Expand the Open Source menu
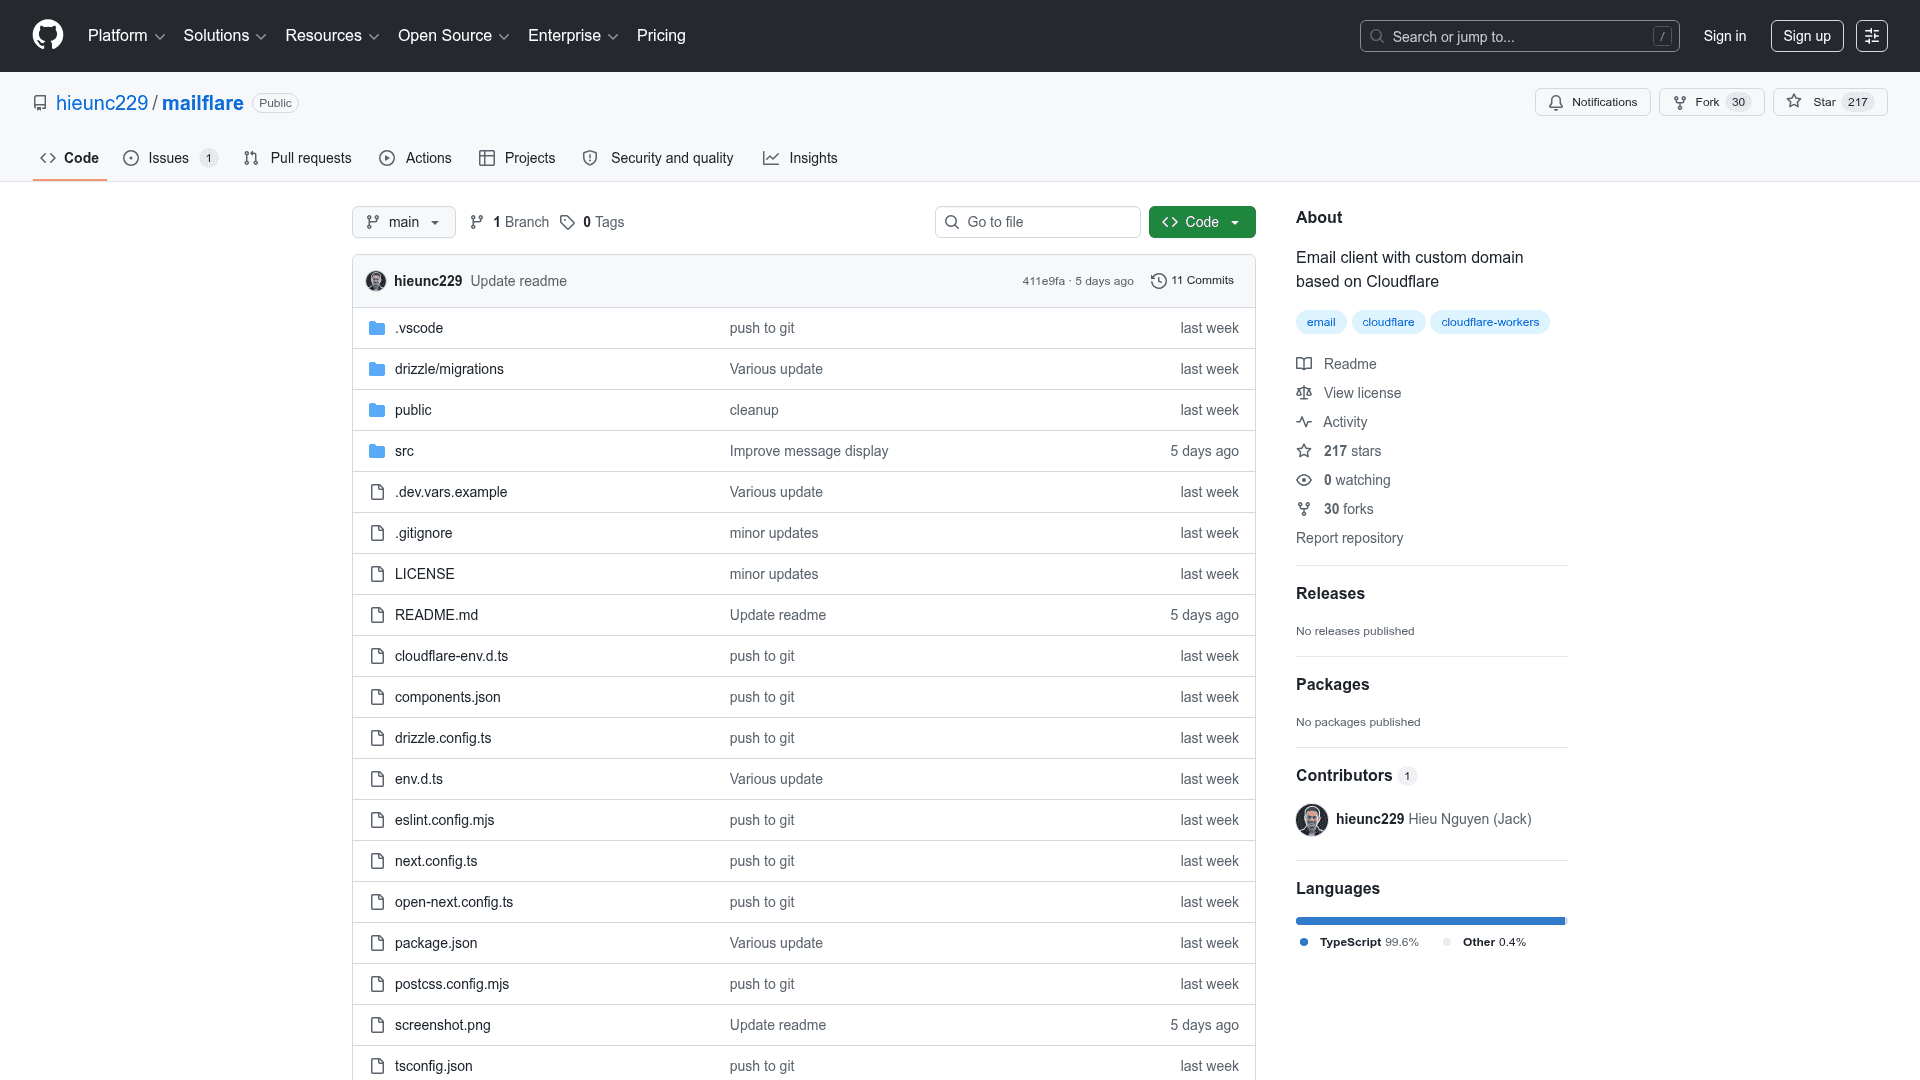The height and width of the screenshot is (1080, 1920). click(x=453, y=36)
